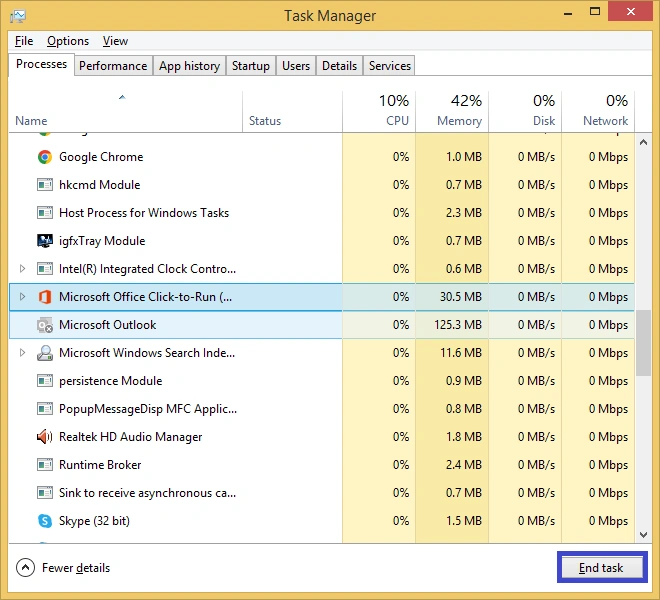Image resolution: width=660 pixels, height=600 pixels.
Task: Sort processes by CPU column
Action: click(x=379, y=112)
